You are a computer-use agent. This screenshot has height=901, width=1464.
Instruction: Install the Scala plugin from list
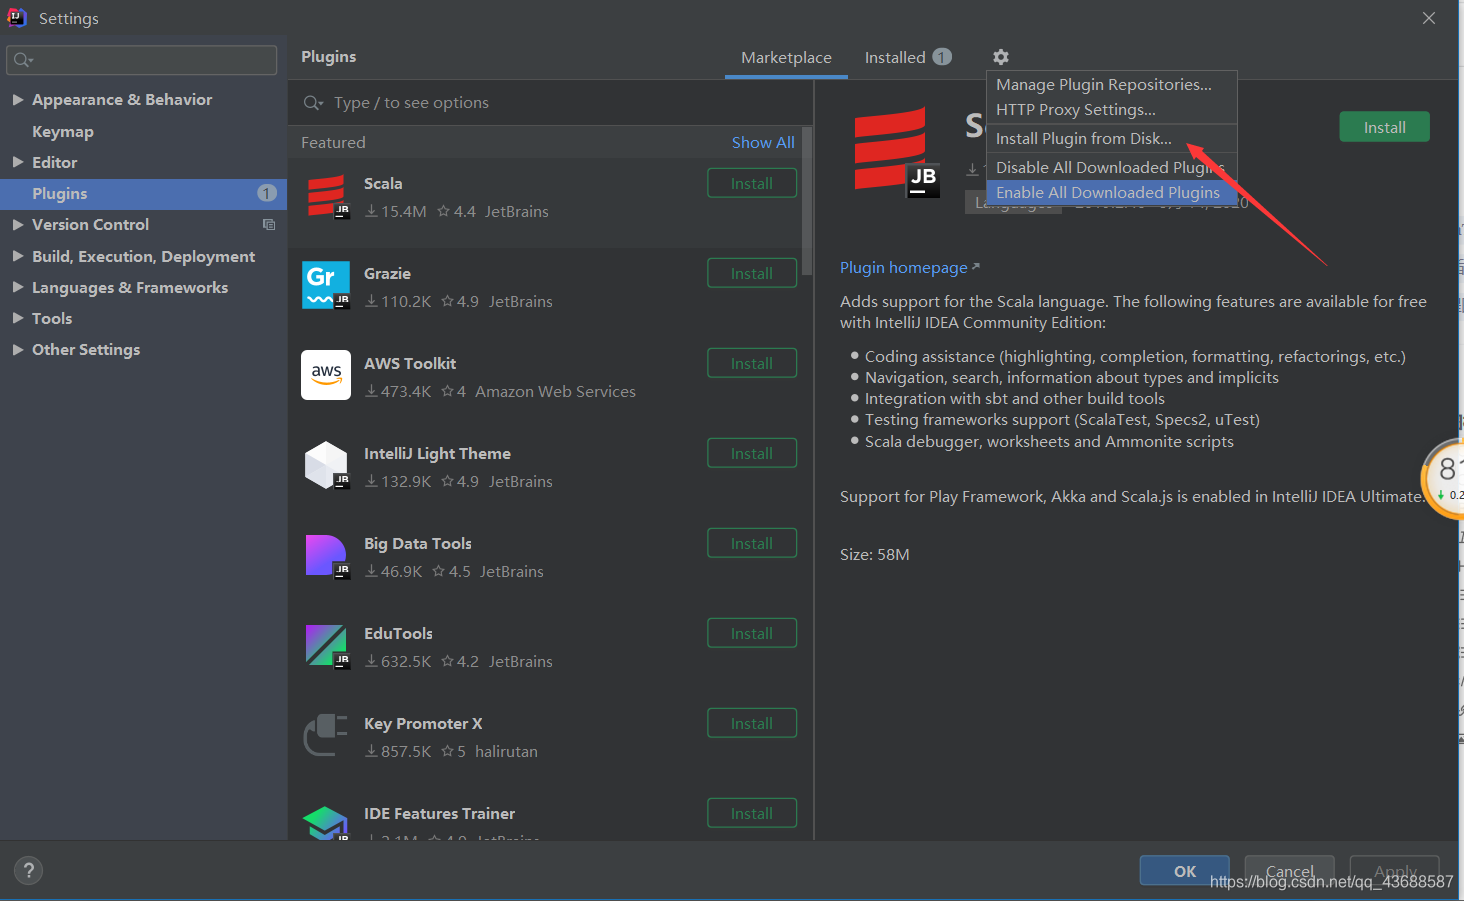tap(752, 184)
